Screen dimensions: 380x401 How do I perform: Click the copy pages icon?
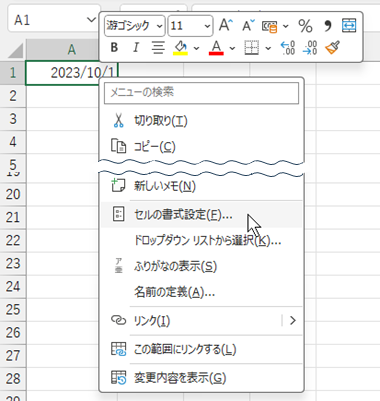pyautogui.click(x=118, y=146)
